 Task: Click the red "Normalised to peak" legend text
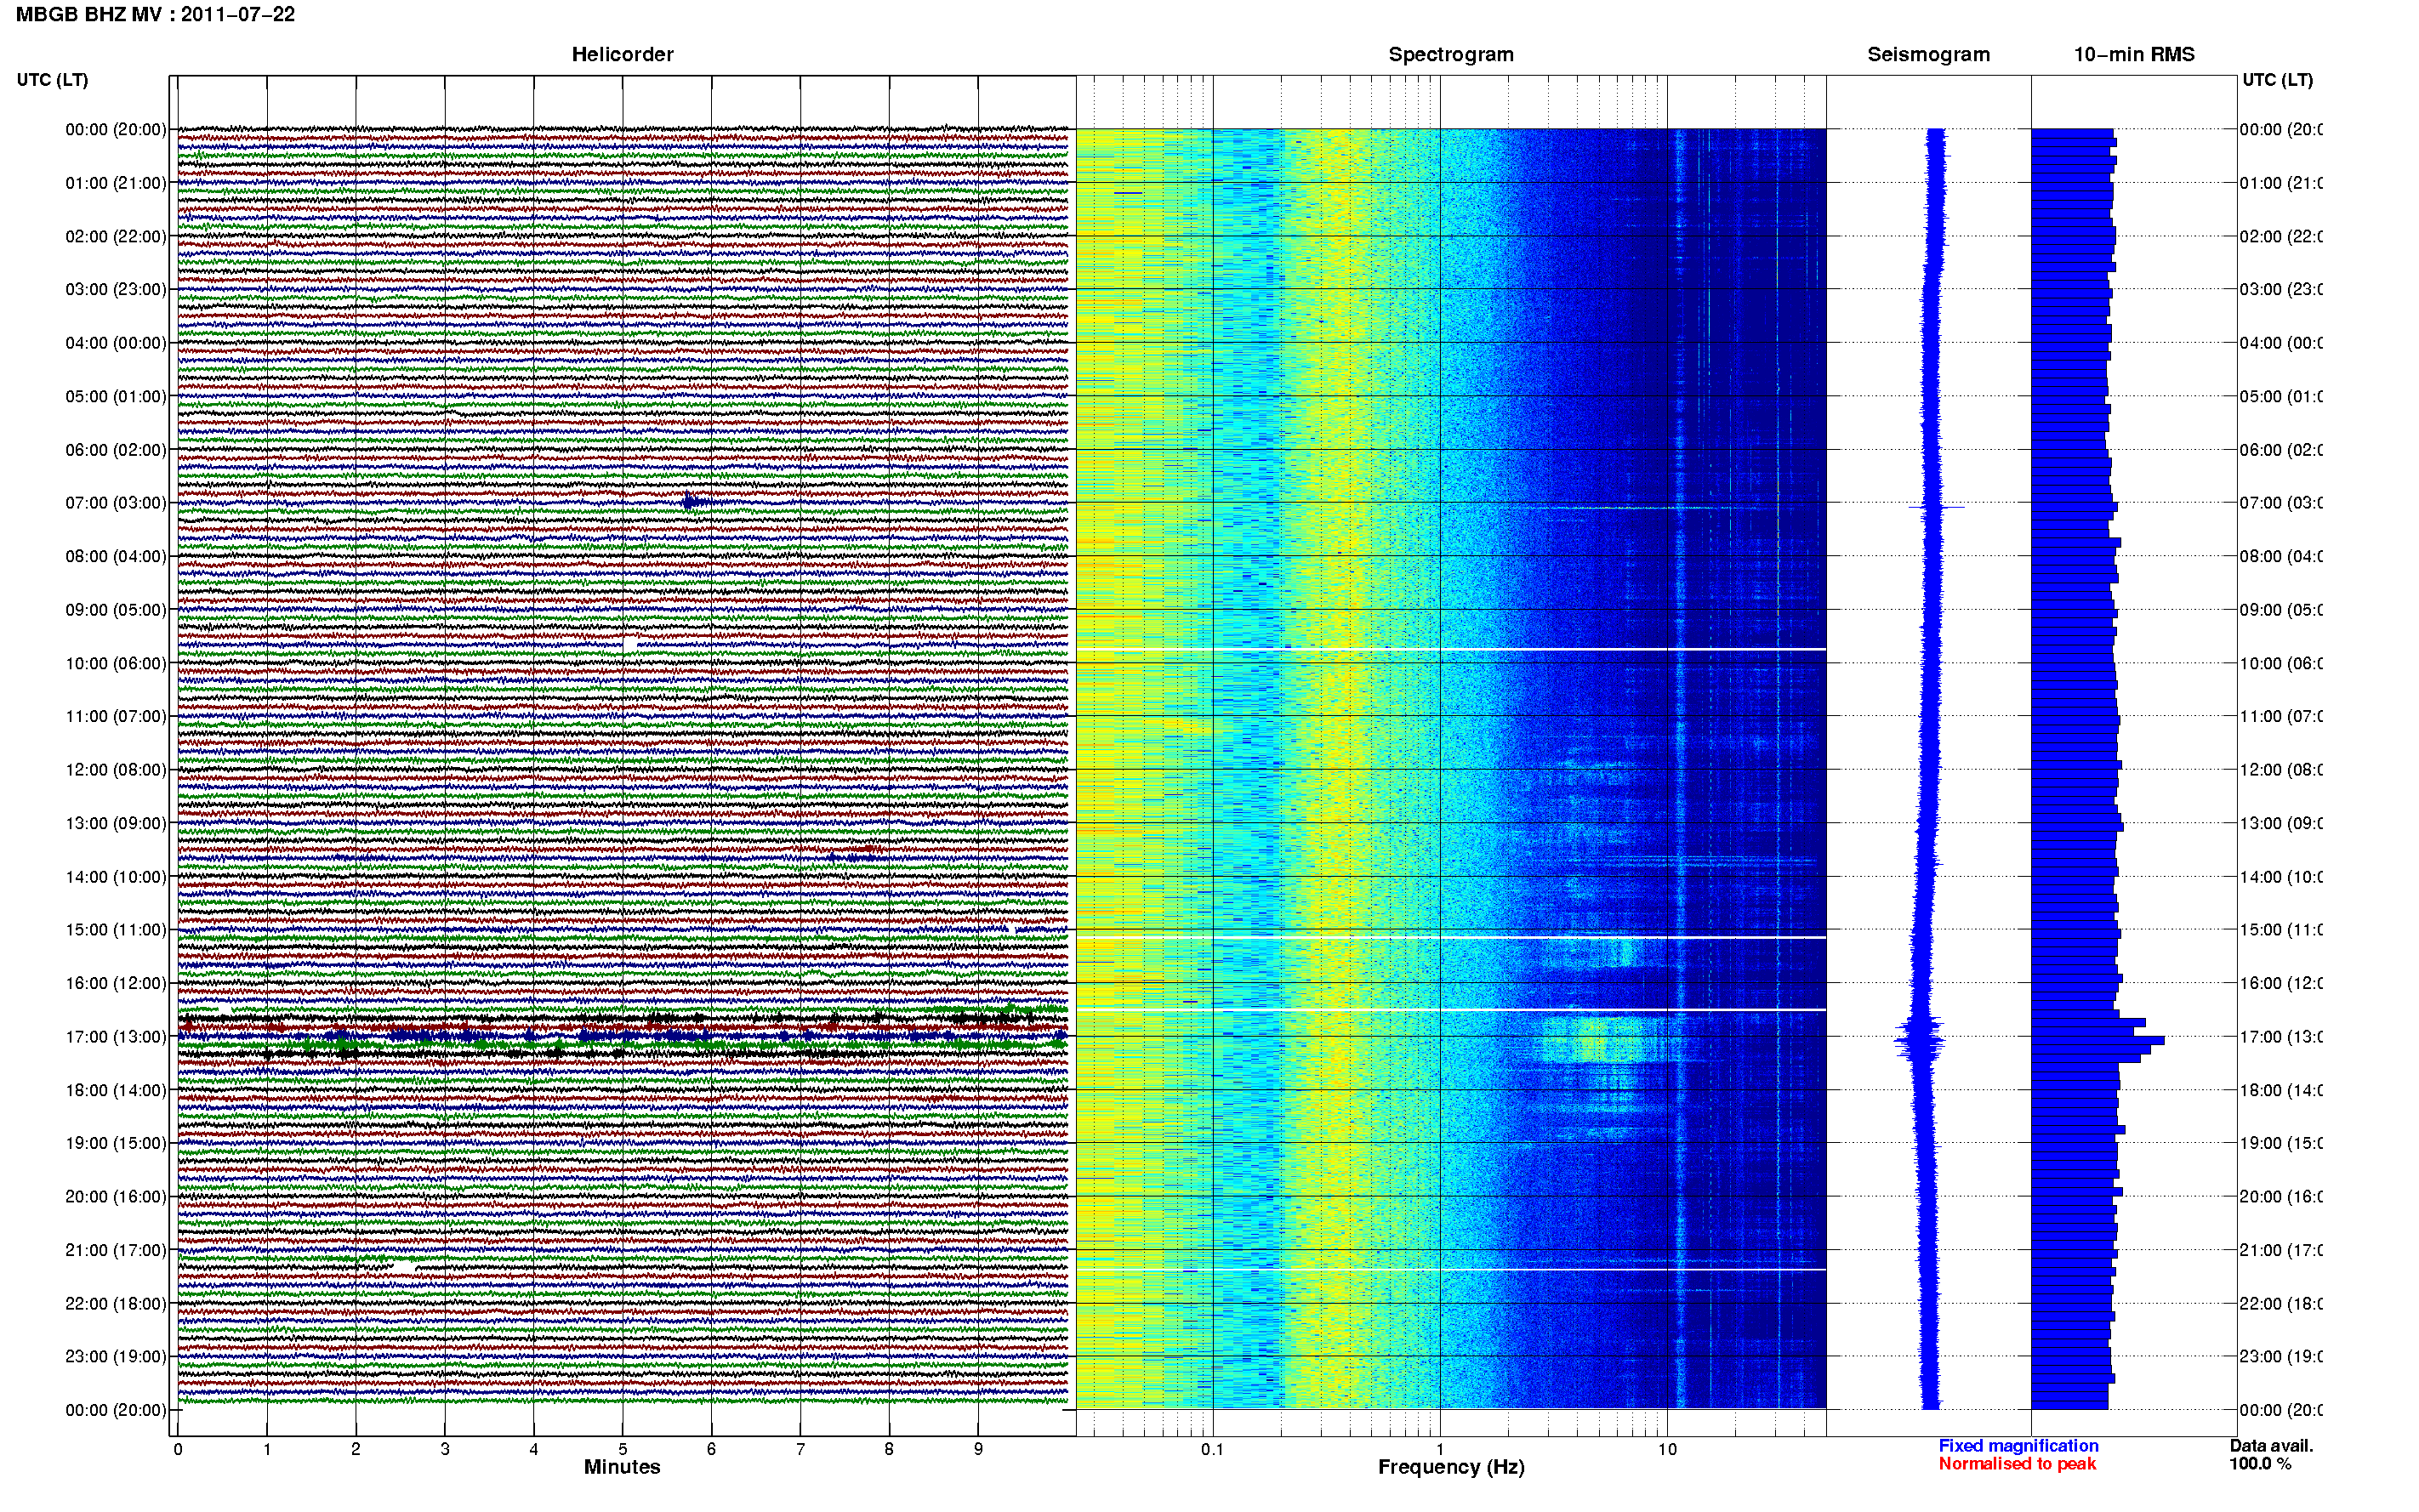click(2017, 1464)
